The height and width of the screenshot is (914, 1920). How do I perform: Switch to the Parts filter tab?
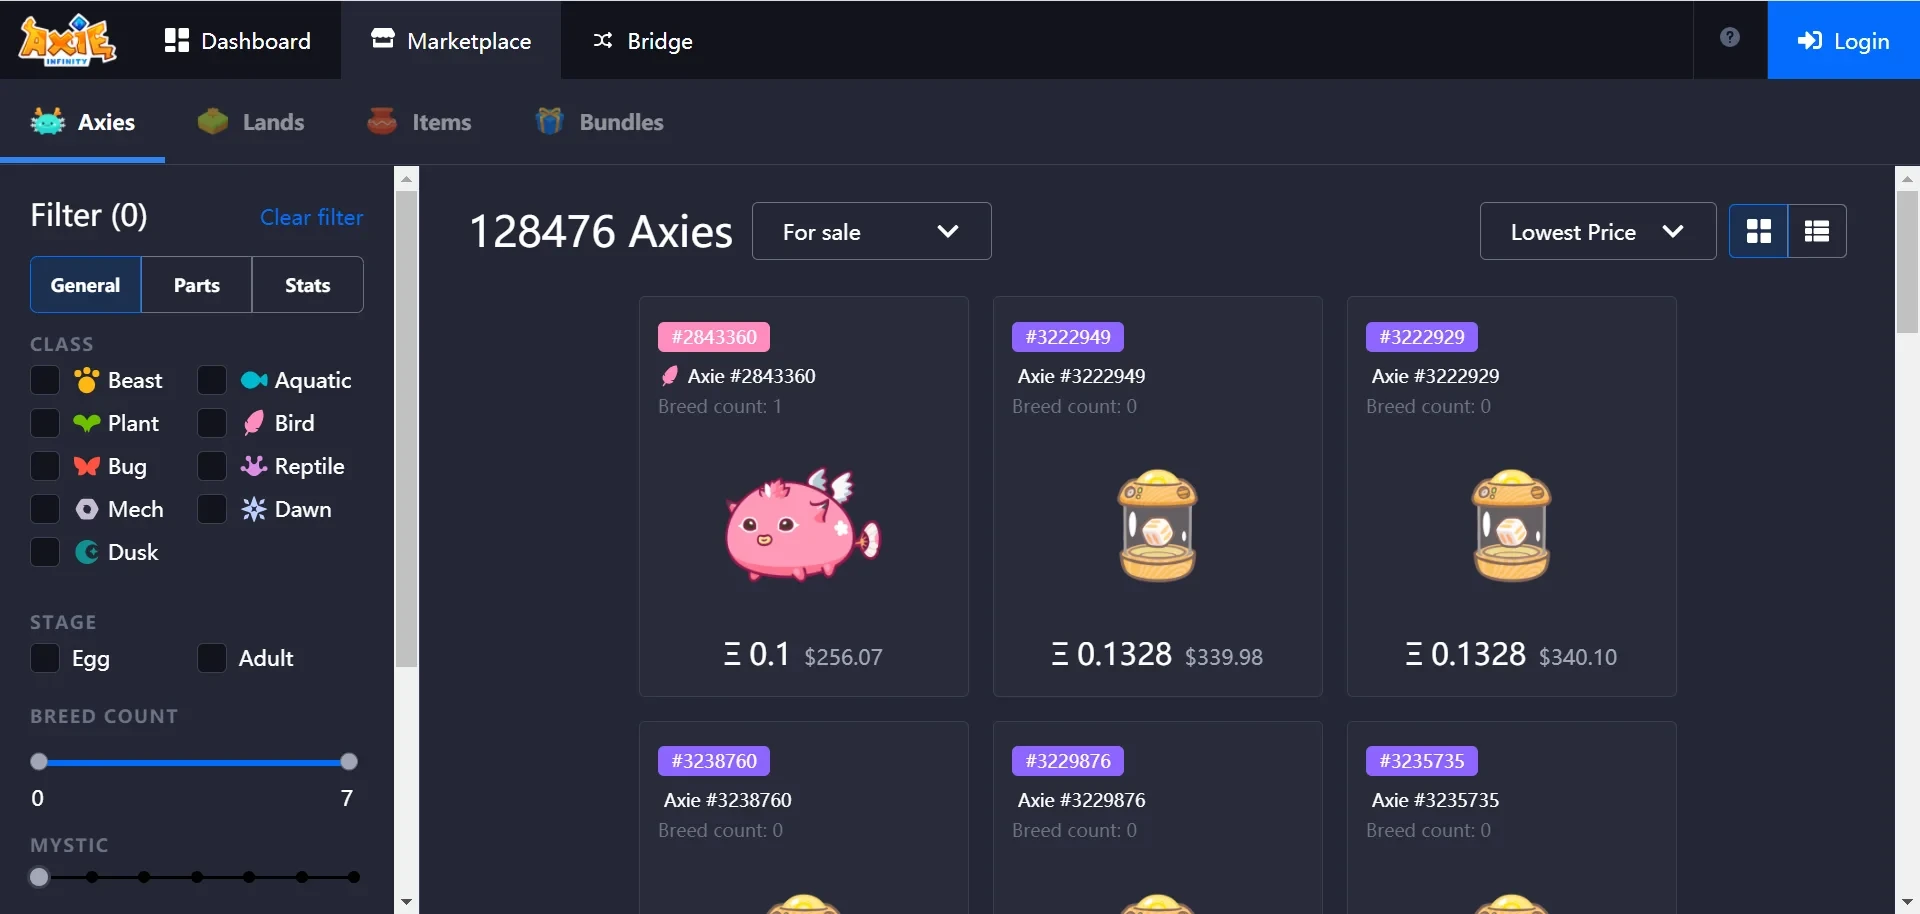197,285
